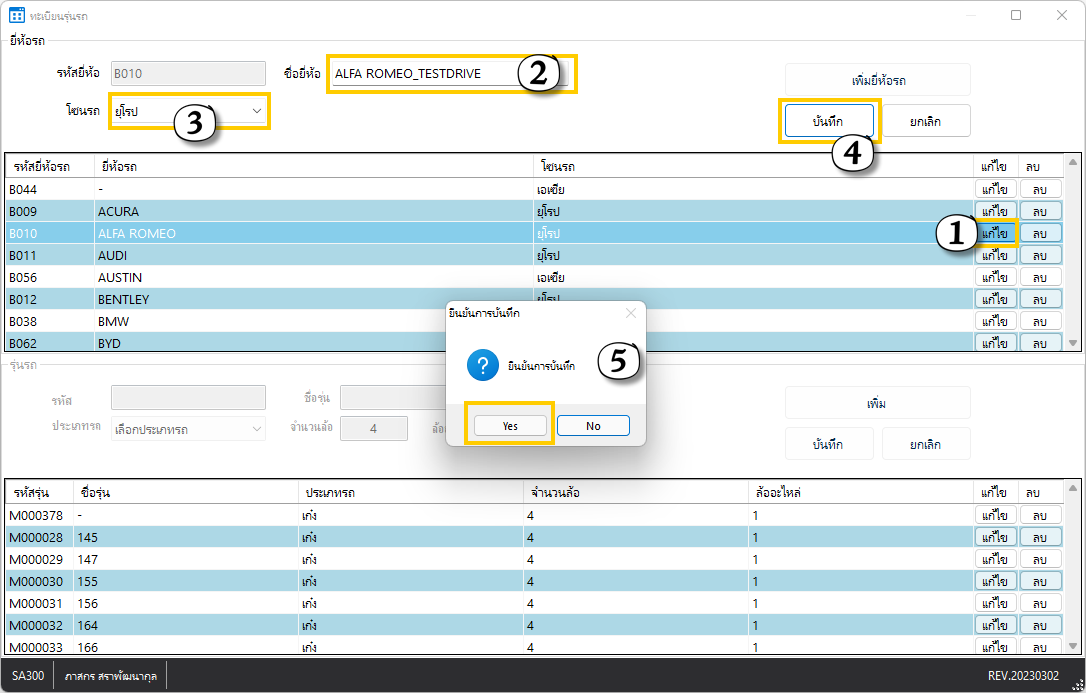Viewport: 1086px width, 693px height.
Task: Open the car zone dropdown showing ยุโรป
Action: click(x=189, y=111)
